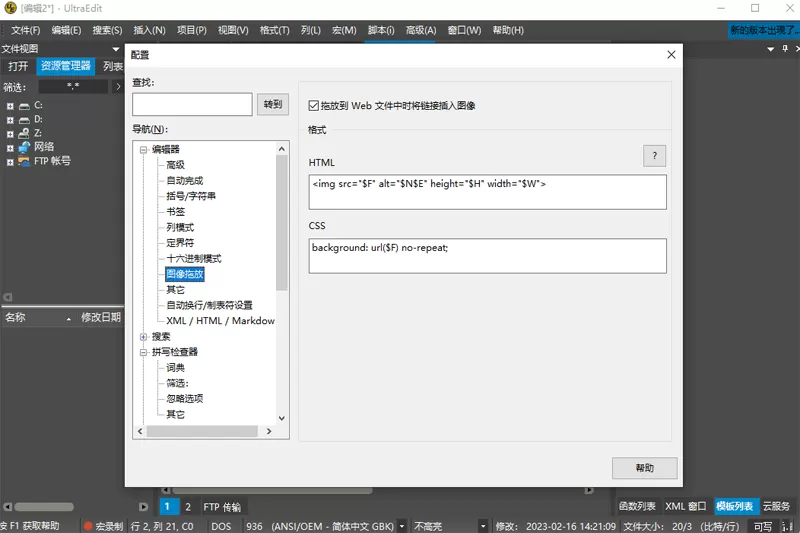Click the CSS format text box
Screen dimensions: 800x533
[487, 256]
